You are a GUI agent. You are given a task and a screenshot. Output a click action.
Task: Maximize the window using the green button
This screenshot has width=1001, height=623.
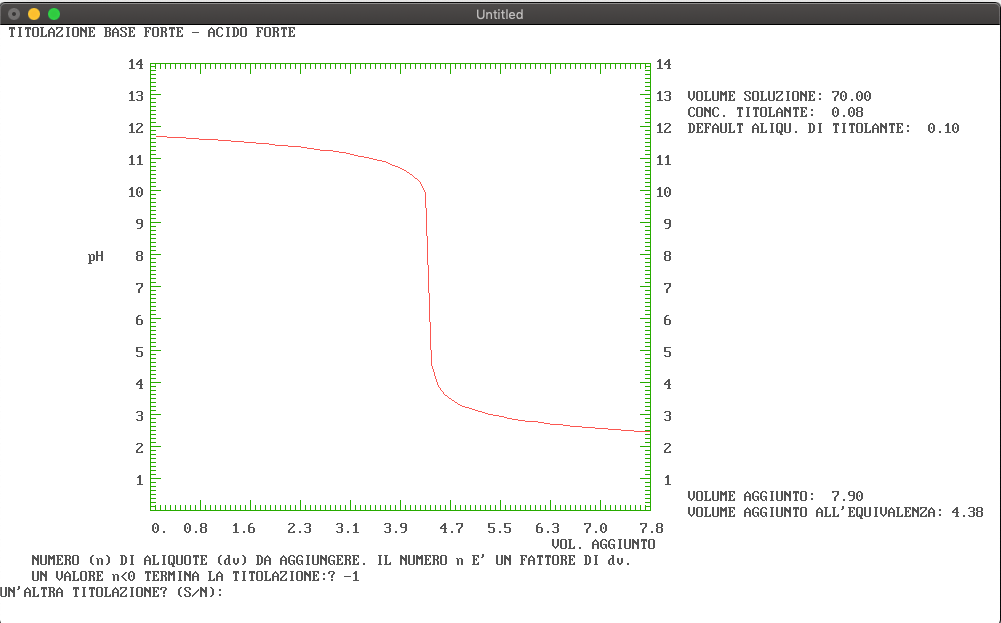54,14
